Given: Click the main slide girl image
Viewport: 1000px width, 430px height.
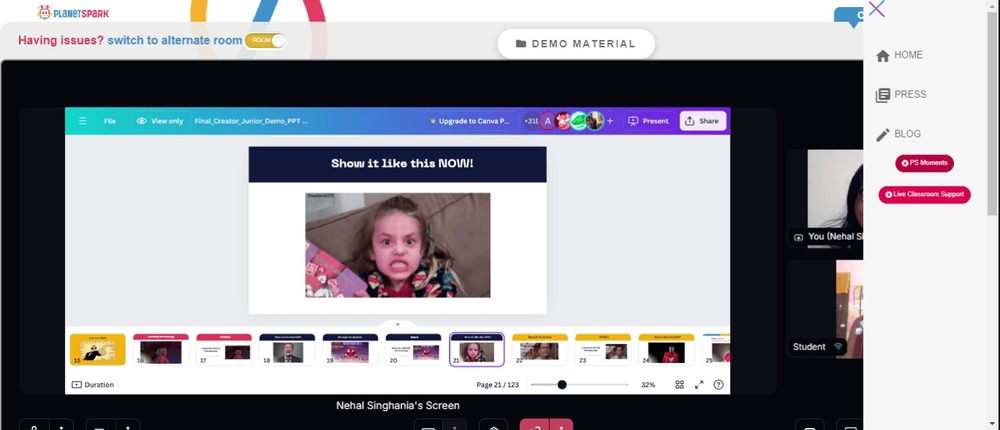Looking at the screenshot, I should click(398, 245).
